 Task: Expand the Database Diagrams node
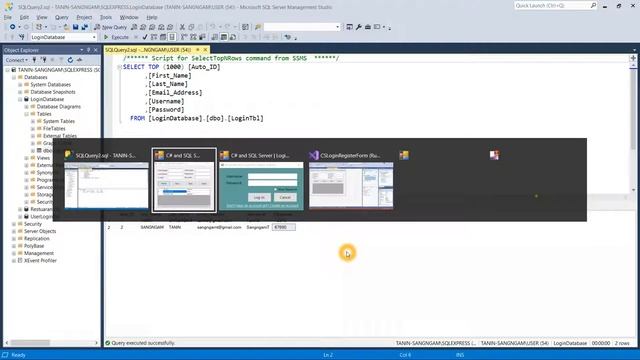(27, 107)
